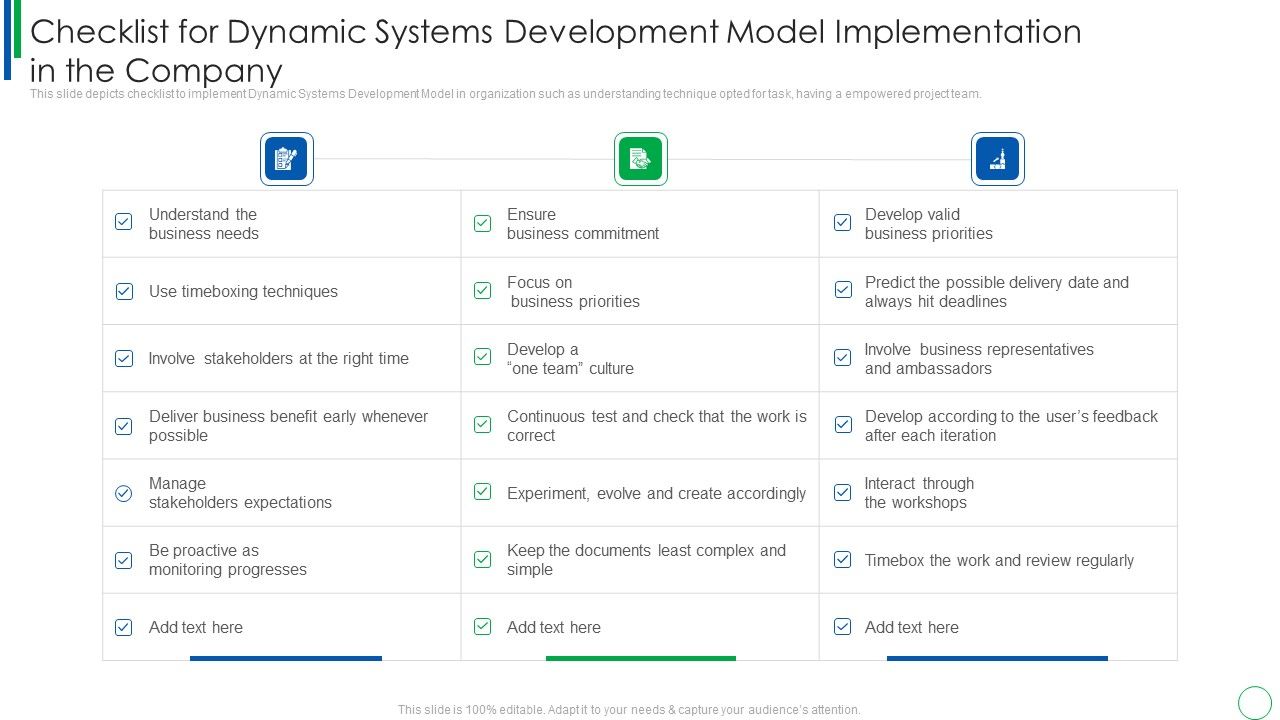Viewport: 1280px width, 720px height.
Task: Toggle green checkbox for Focus on business priorities
Action: coord(483,290)
